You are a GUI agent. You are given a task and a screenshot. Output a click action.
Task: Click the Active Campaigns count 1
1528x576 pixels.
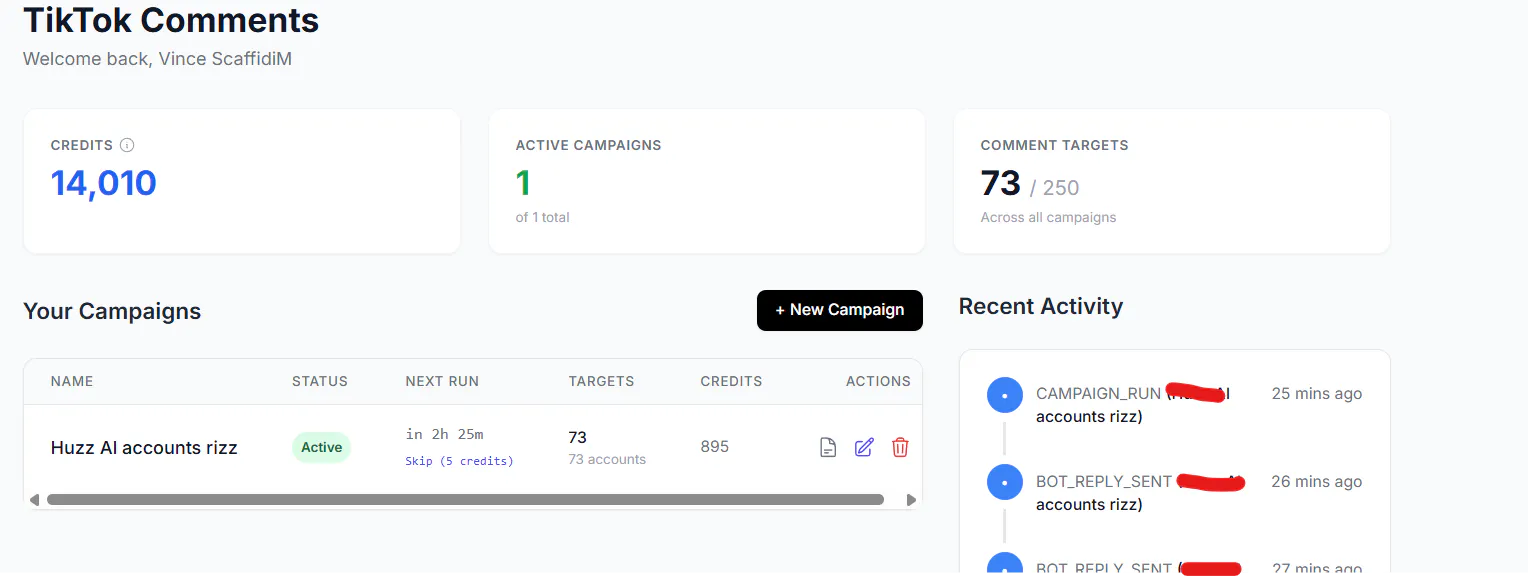coord(523,183)
